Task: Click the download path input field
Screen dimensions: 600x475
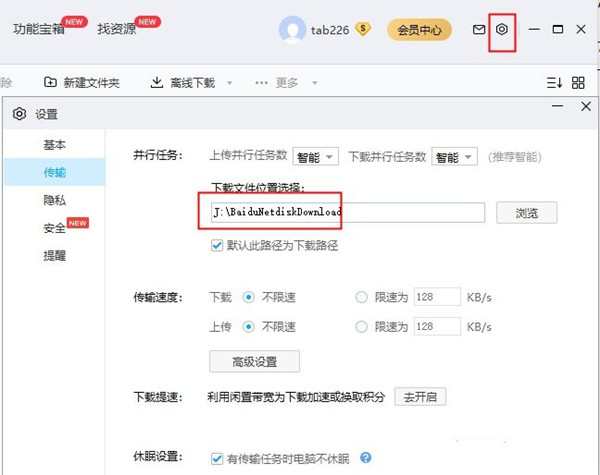Action: tap(347, 213)
